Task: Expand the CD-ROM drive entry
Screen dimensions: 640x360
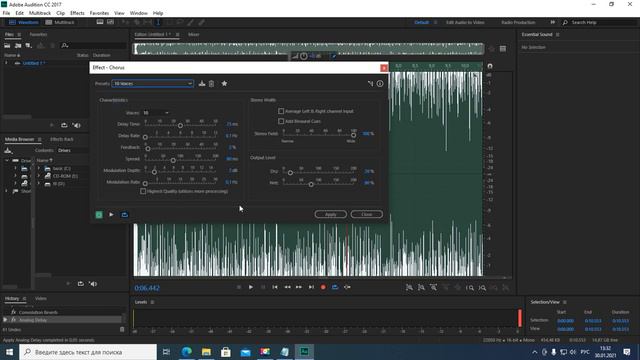Action: pos(39,176)
